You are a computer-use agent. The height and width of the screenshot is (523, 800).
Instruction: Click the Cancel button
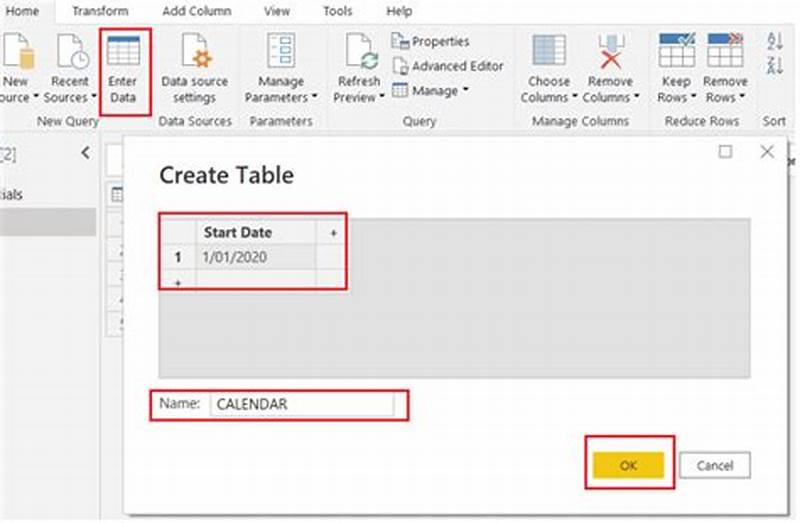tap(715, 465)
